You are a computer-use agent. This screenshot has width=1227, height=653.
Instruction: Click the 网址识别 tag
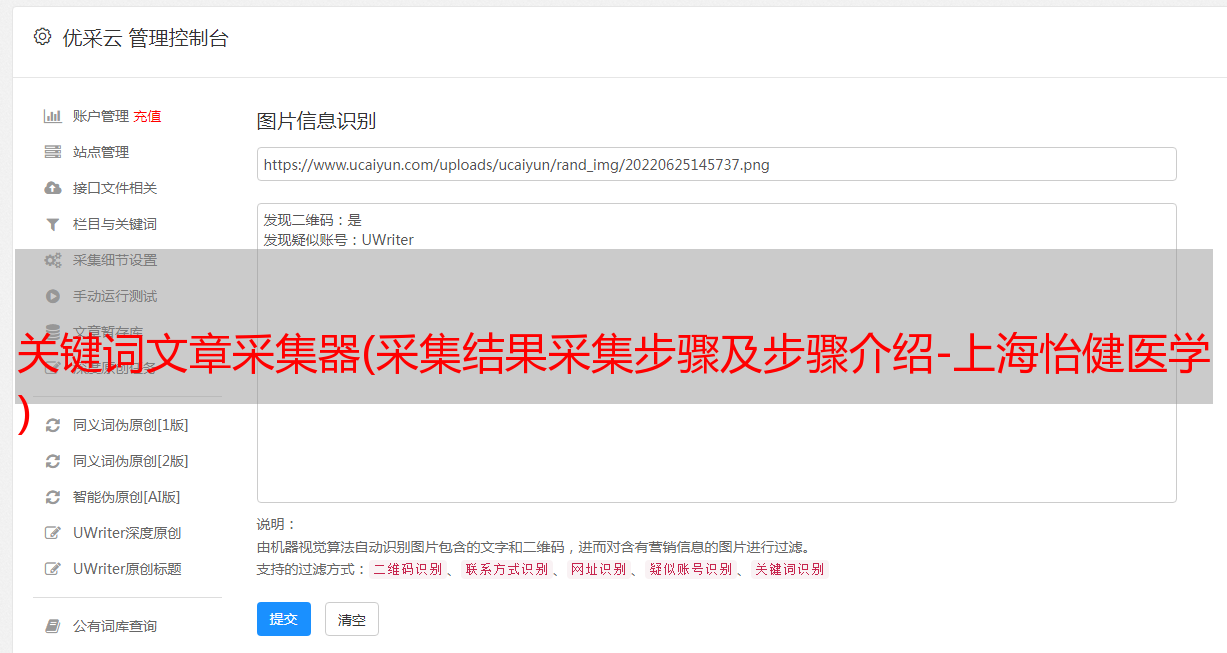click(x=598, y=569)
